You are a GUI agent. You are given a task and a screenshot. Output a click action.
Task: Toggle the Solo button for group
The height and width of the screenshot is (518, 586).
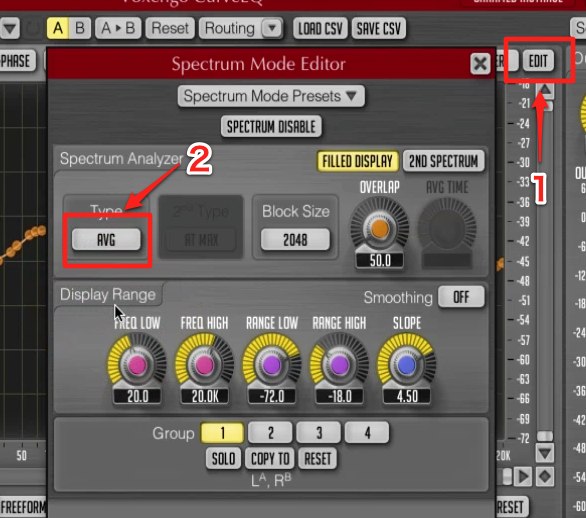coord(223,459)
